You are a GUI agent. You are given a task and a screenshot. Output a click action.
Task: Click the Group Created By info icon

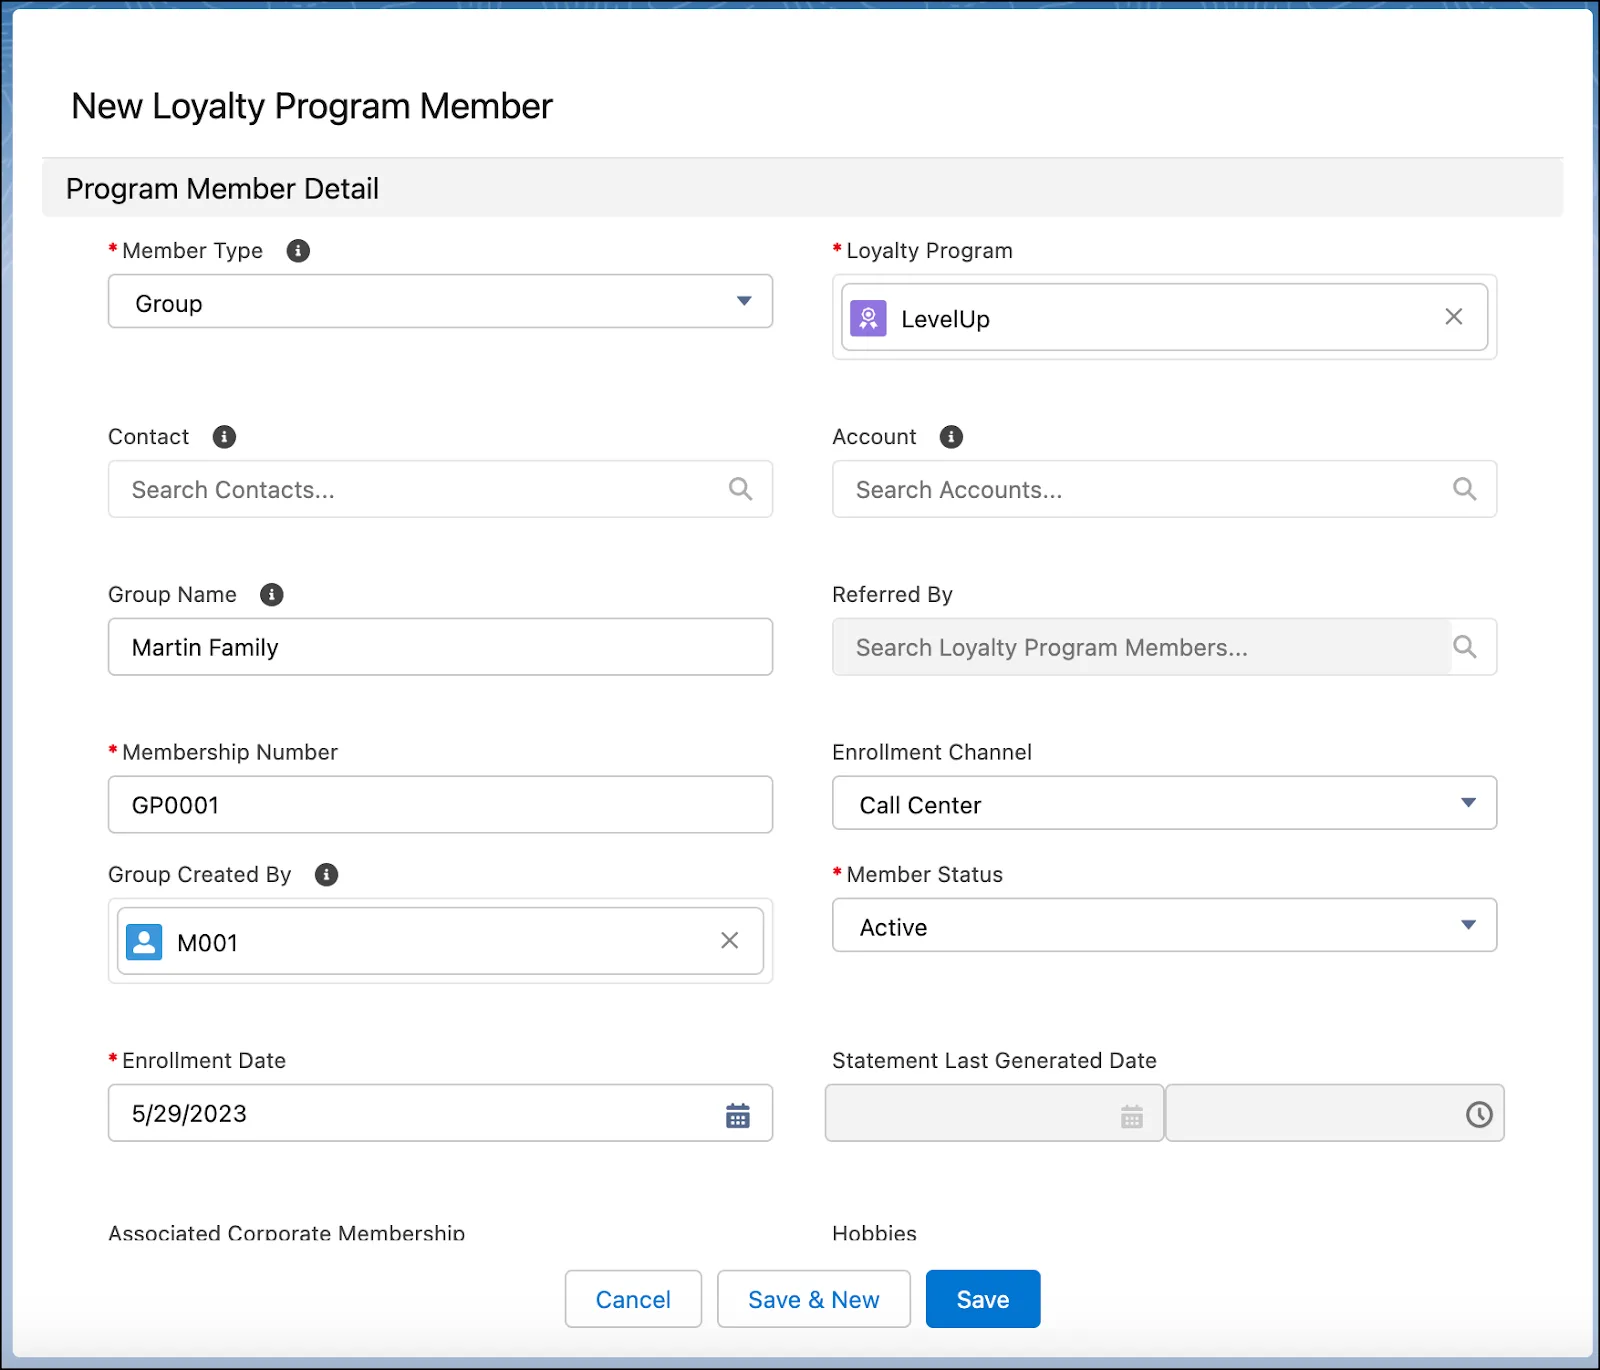coord(325,874)
